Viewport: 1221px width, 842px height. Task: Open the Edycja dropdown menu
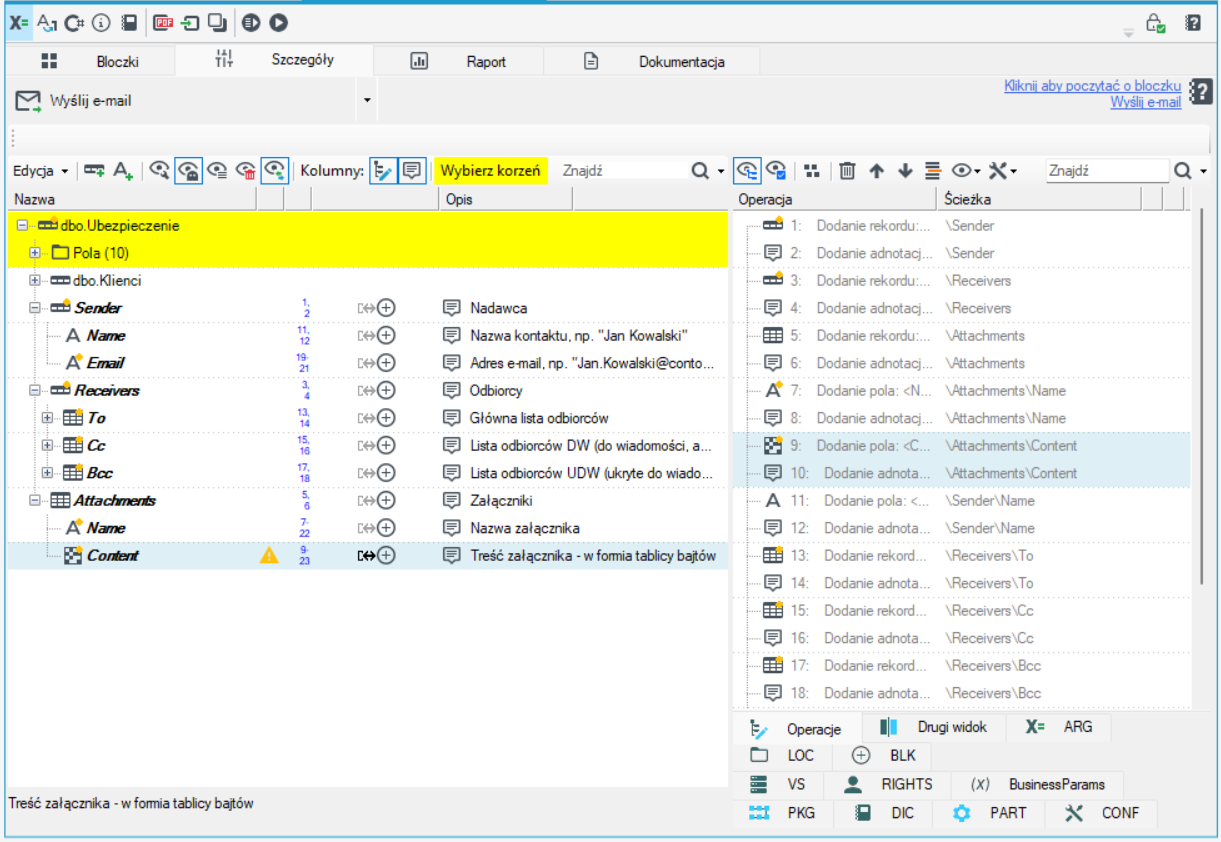coord(41,171)
